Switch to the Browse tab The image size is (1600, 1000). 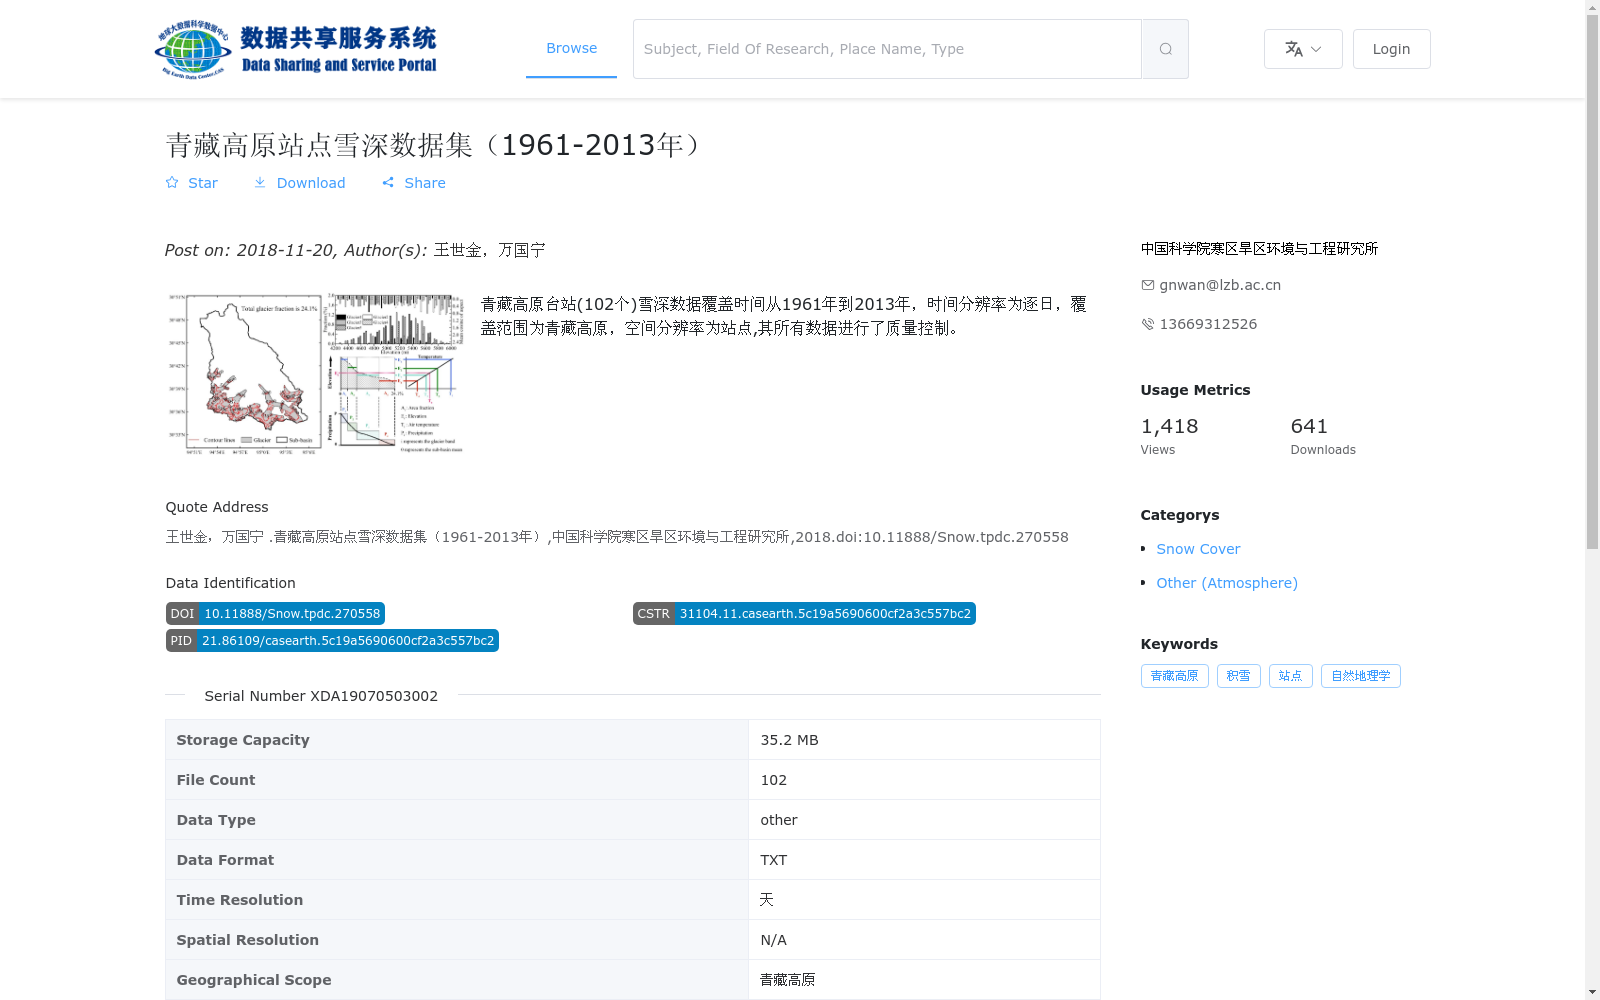click(571, 48)
